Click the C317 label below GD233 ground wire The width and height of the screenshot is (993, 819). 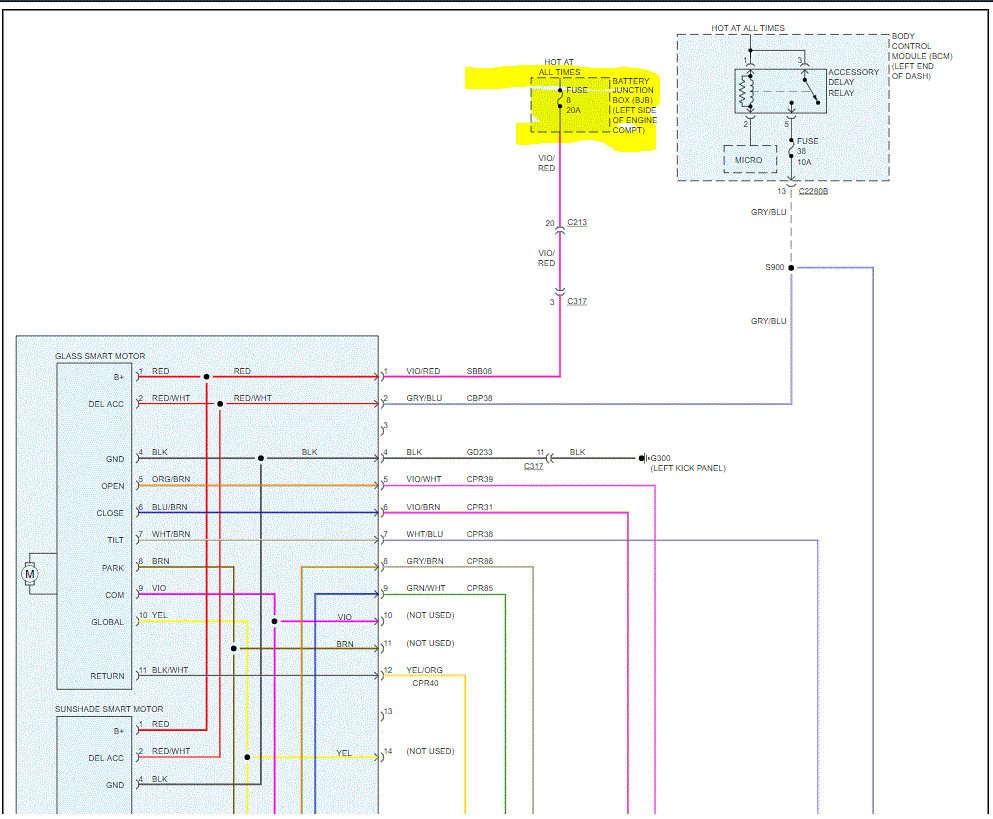click(x=534, y=466)
